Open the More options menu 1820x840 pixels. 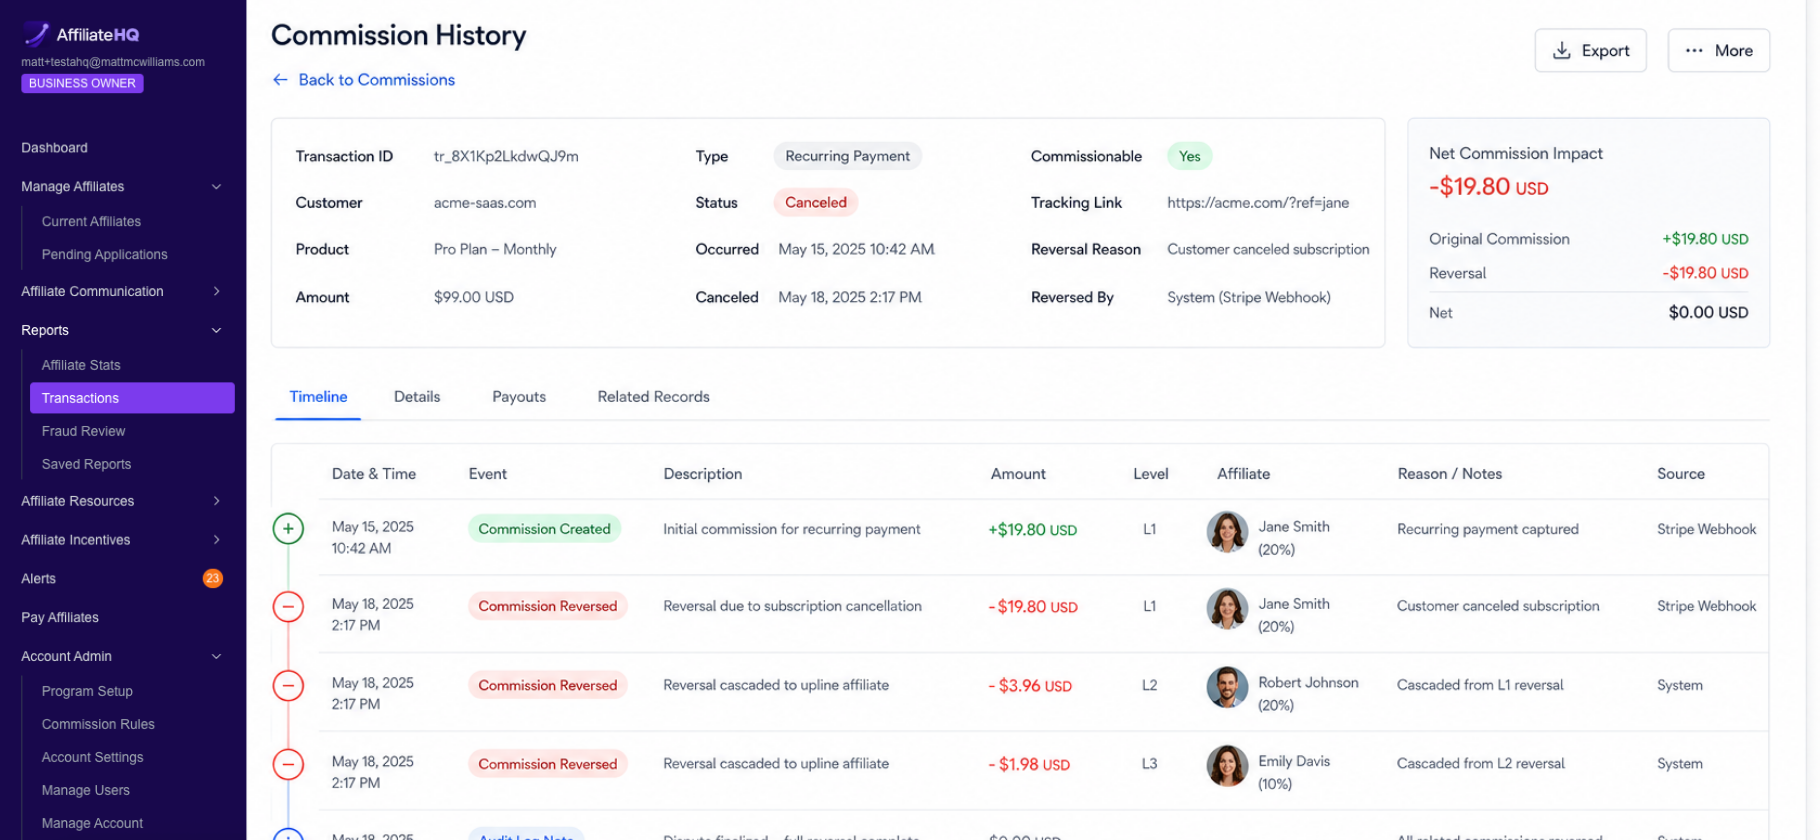coord(1718,50)
